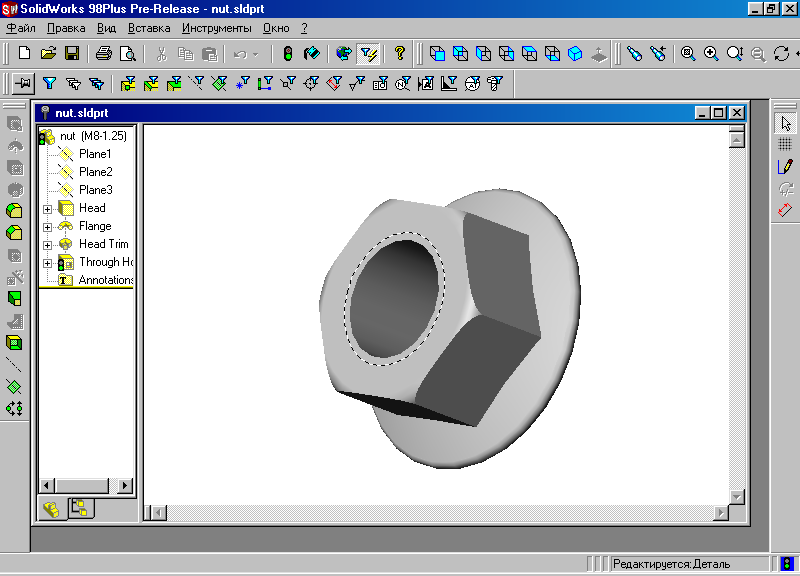Click viewport vertical scroll down arrow

(737, 496)
